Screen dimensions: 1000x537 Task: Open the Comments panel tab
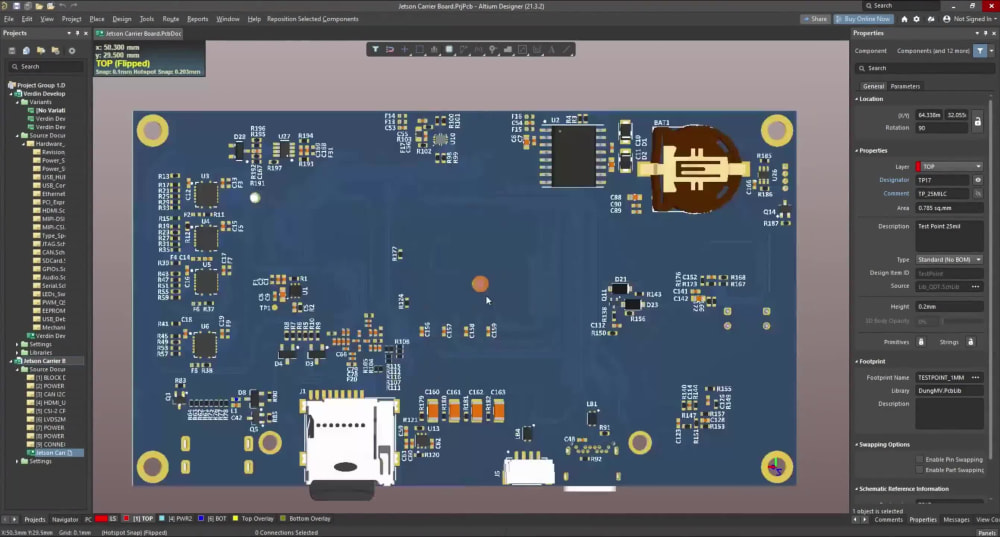(x=888, y=520)
